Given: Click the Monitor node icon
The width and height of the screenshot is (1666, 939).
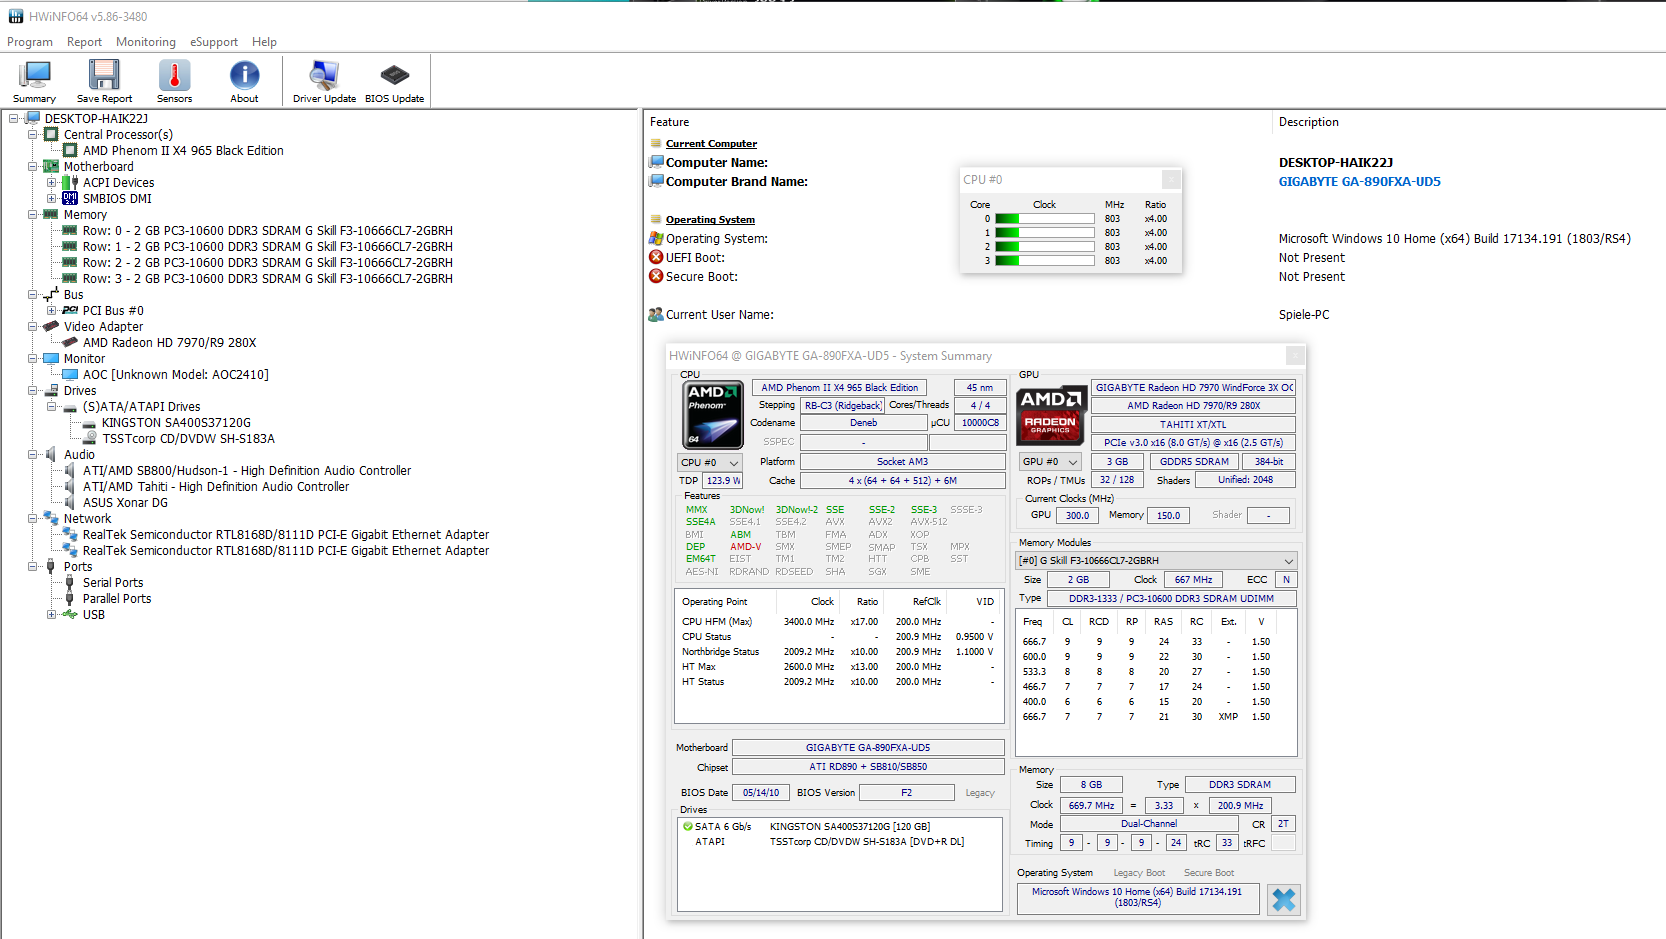Looking at the screenshot, I should (x=52, y=358).
